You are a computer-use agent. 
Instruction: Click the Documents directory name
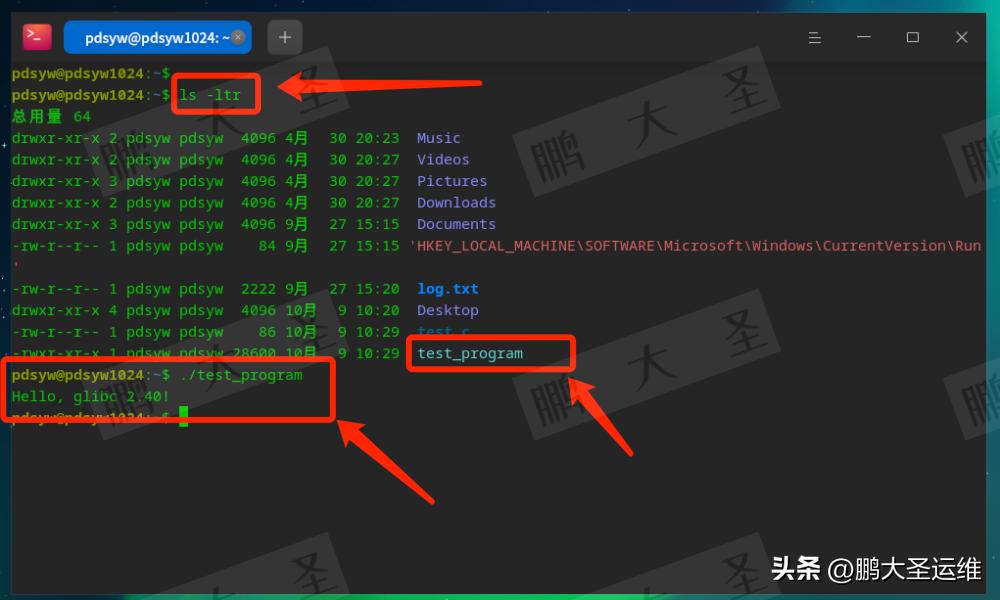tap(456, 224)
